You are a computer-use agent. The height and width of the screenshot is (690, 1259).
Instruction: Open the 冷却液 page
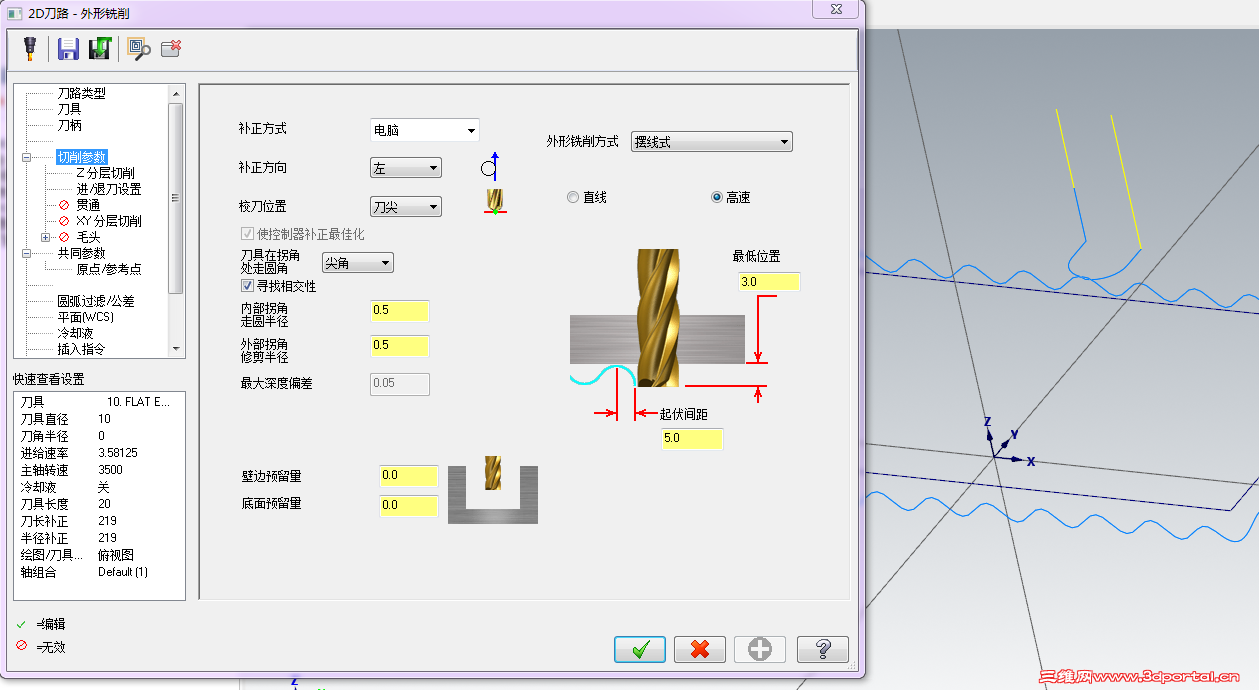click(x=75, y=333)
